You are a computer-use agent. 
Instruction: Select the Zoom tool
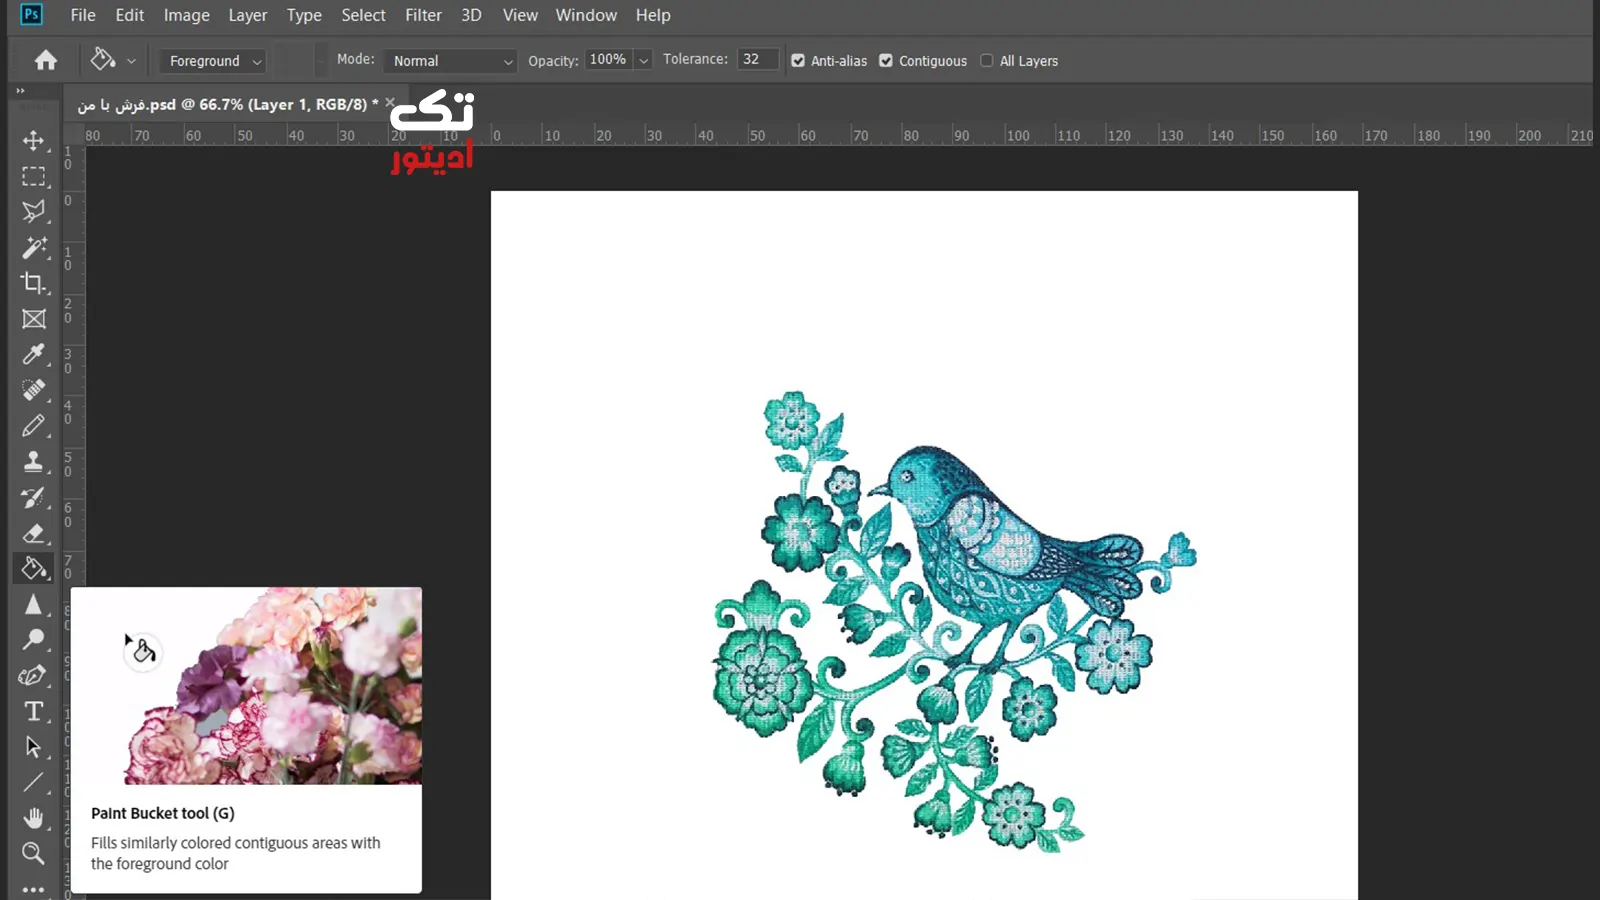click(x=33, y=853)
